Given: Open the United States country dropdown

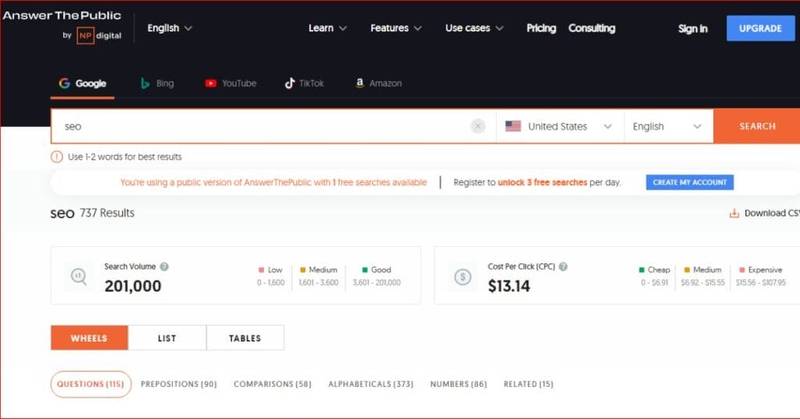Looking at the screenshot, I should (560, 126).
